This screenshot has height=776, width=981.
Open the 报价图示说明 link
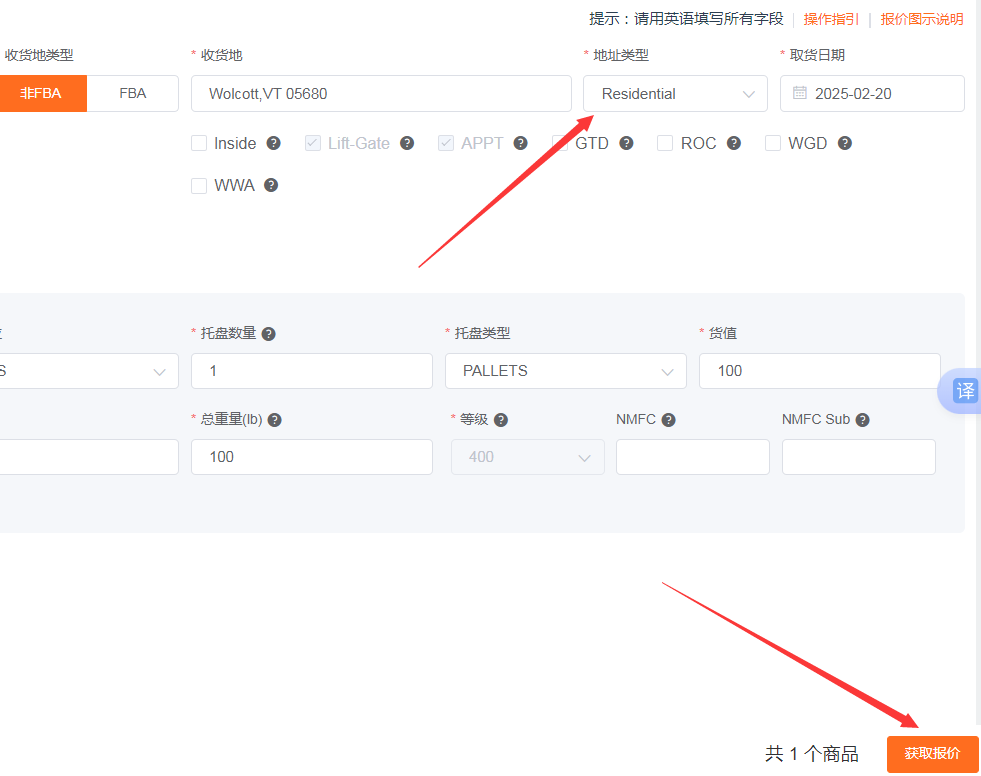[x=922, y=19]
